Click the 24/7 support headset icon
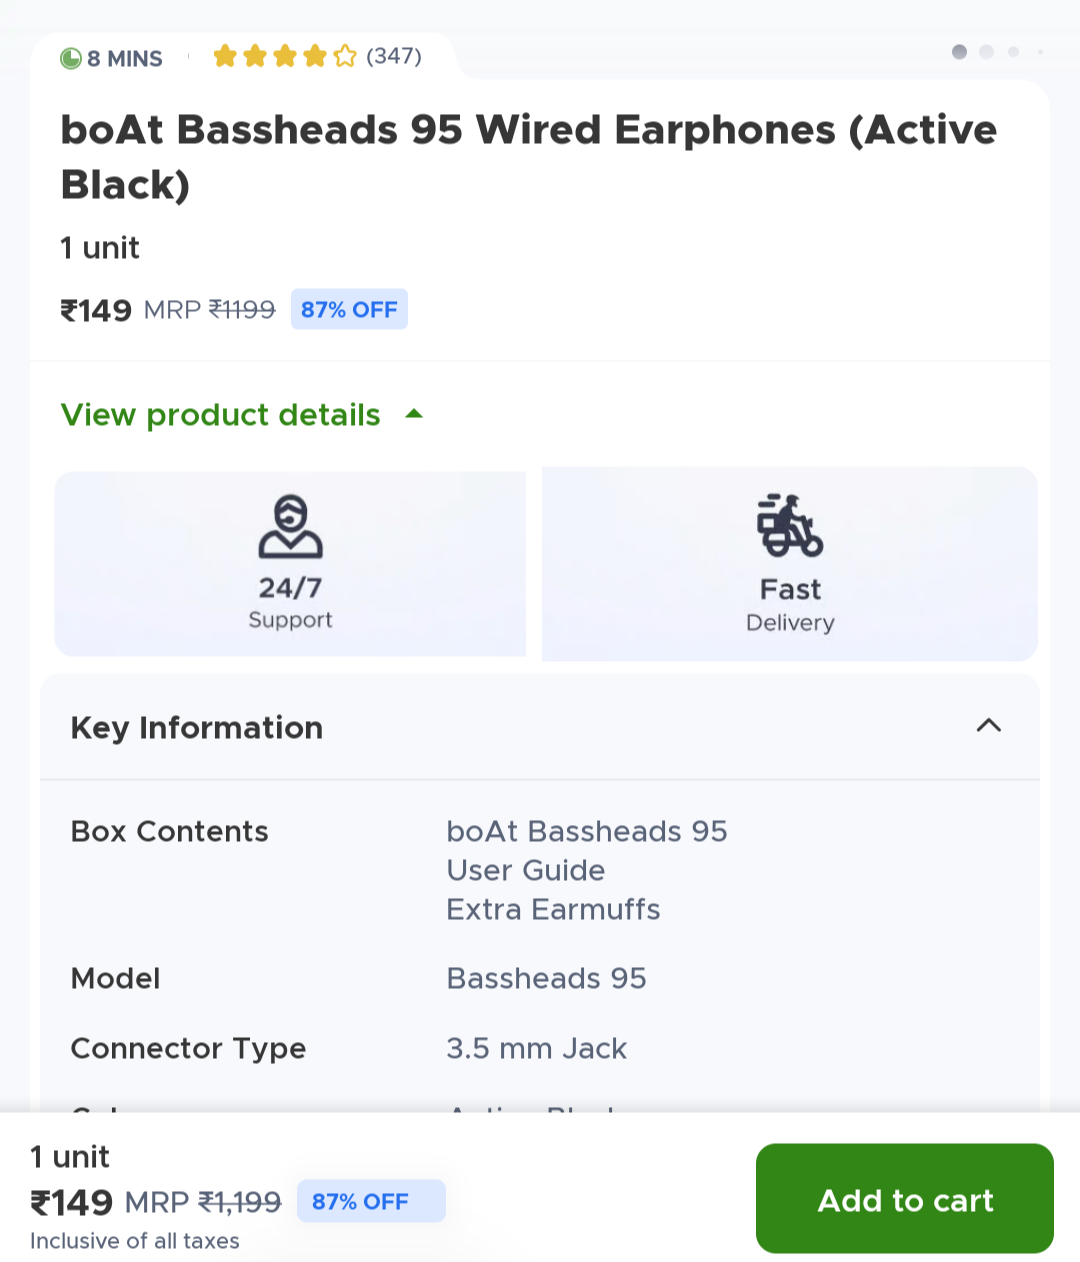 [x=290, y=526]
